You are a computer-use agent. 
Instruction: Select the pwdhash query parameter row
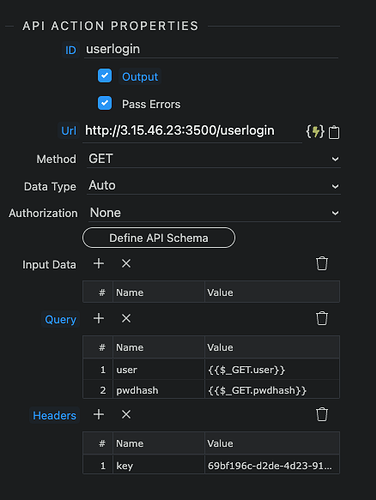(211, 390)
